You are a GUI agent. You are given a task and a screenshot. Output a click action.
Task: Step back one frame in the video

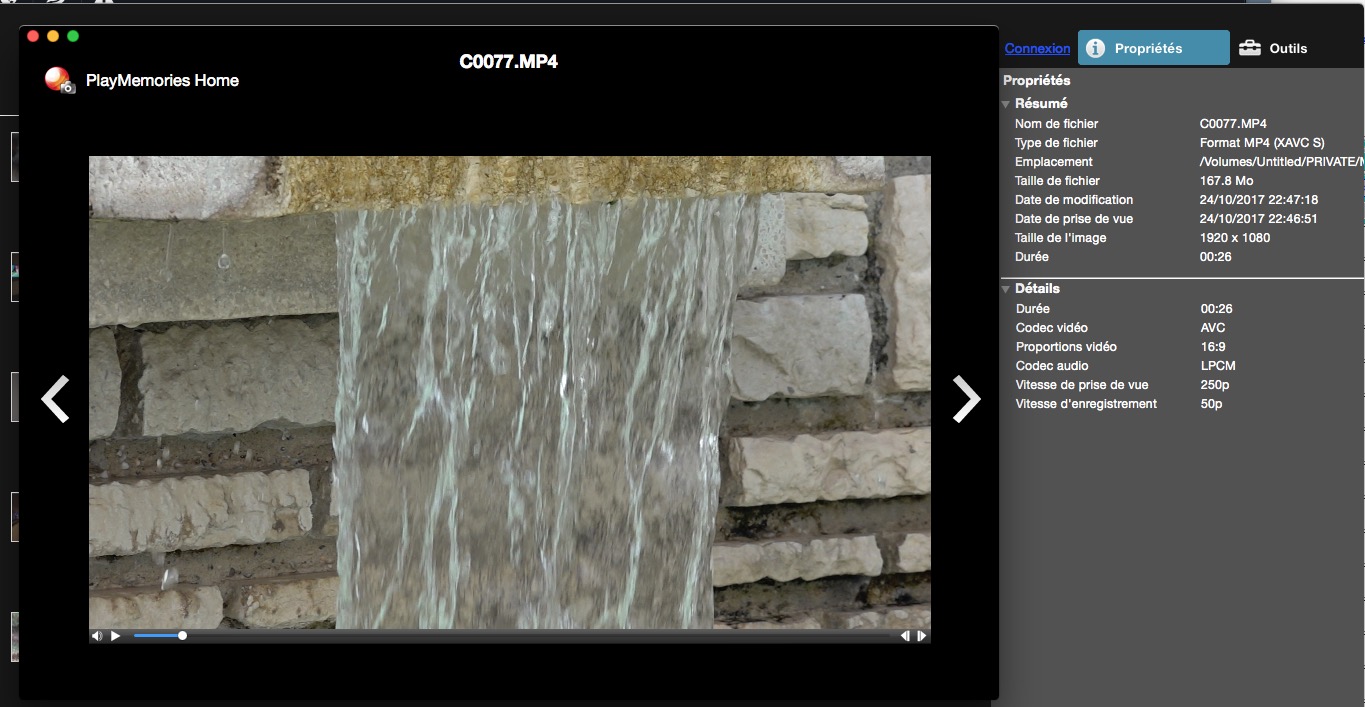905,636
